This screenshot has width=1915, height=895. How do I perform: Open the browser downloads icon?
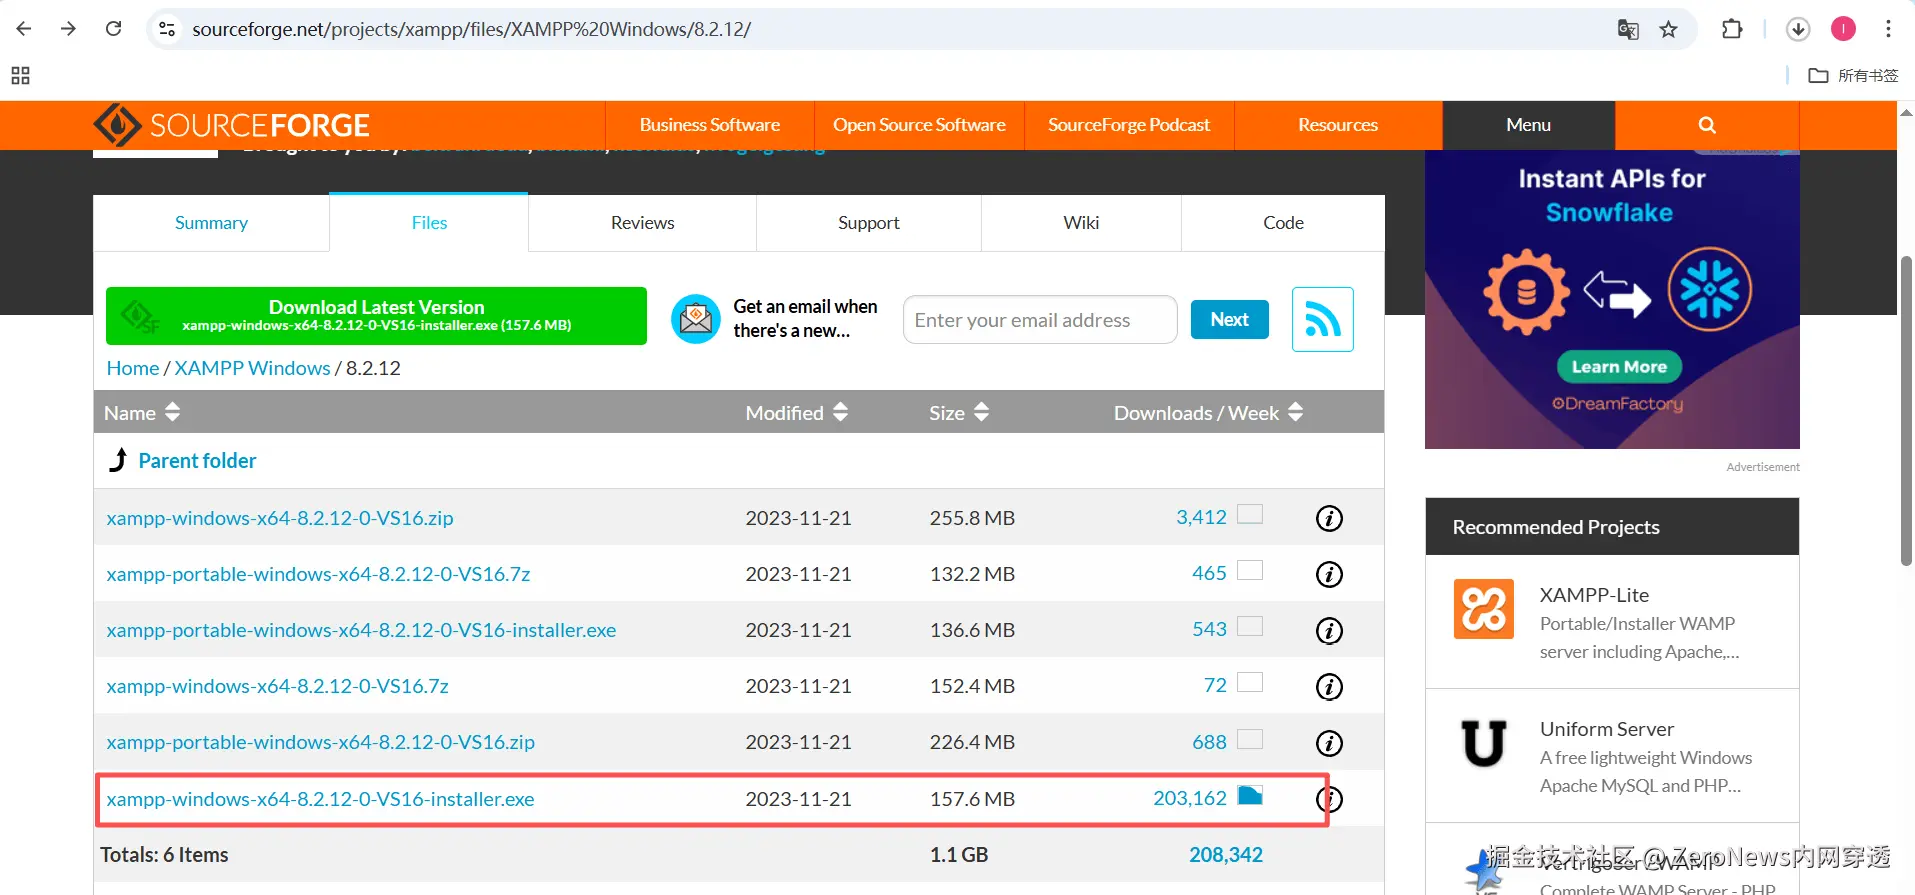(x=1798, y=29)
